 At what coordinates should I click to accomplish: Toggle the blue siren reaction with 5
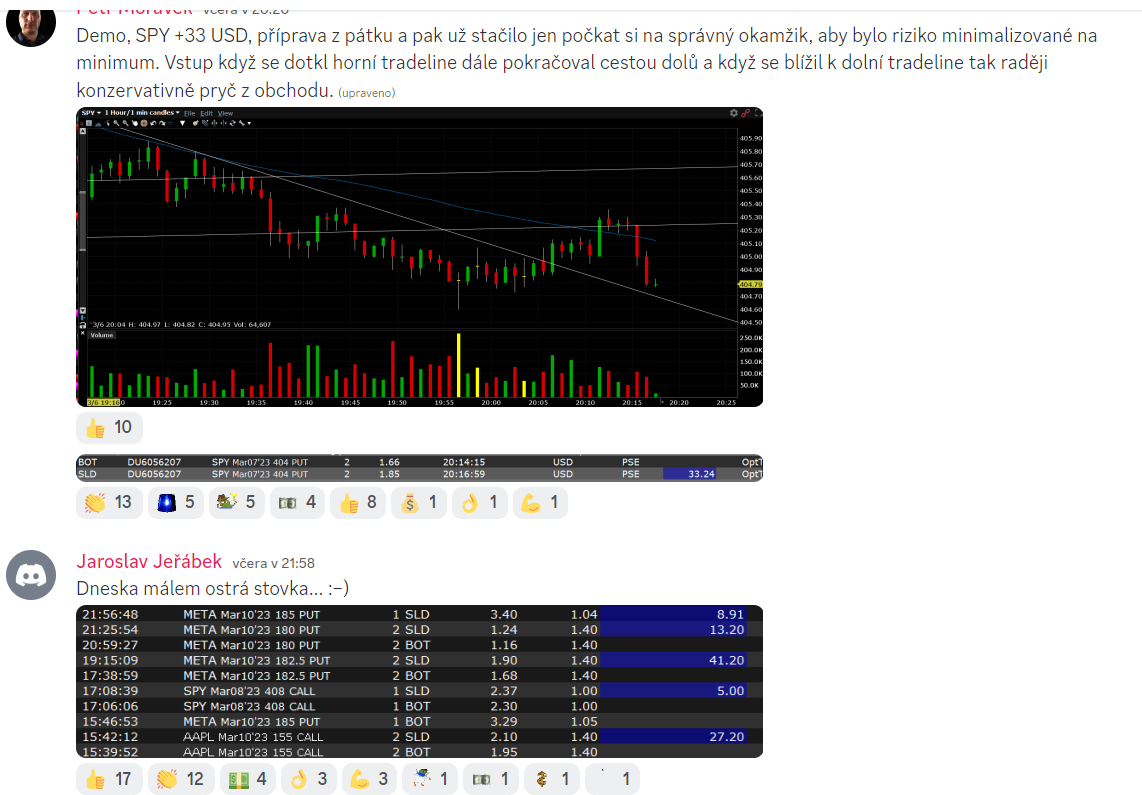[176, 502]
